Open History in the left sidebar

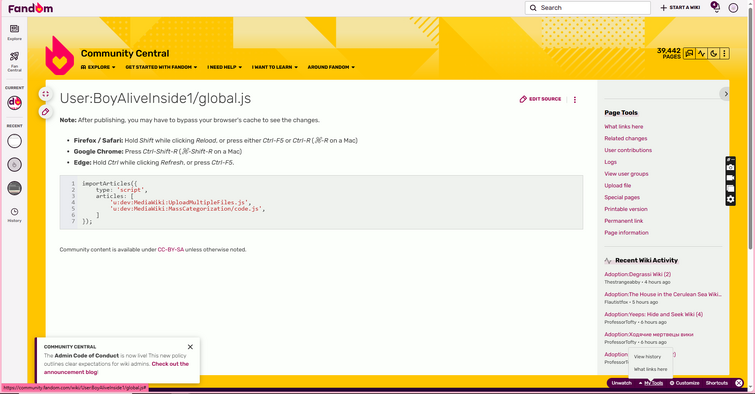pyautogui.click(x=14, y=215)
